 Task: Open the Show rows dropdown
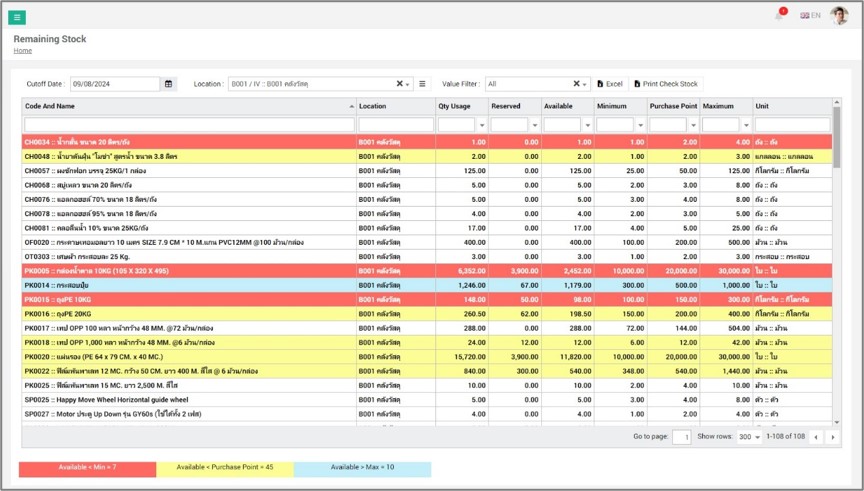749,437
